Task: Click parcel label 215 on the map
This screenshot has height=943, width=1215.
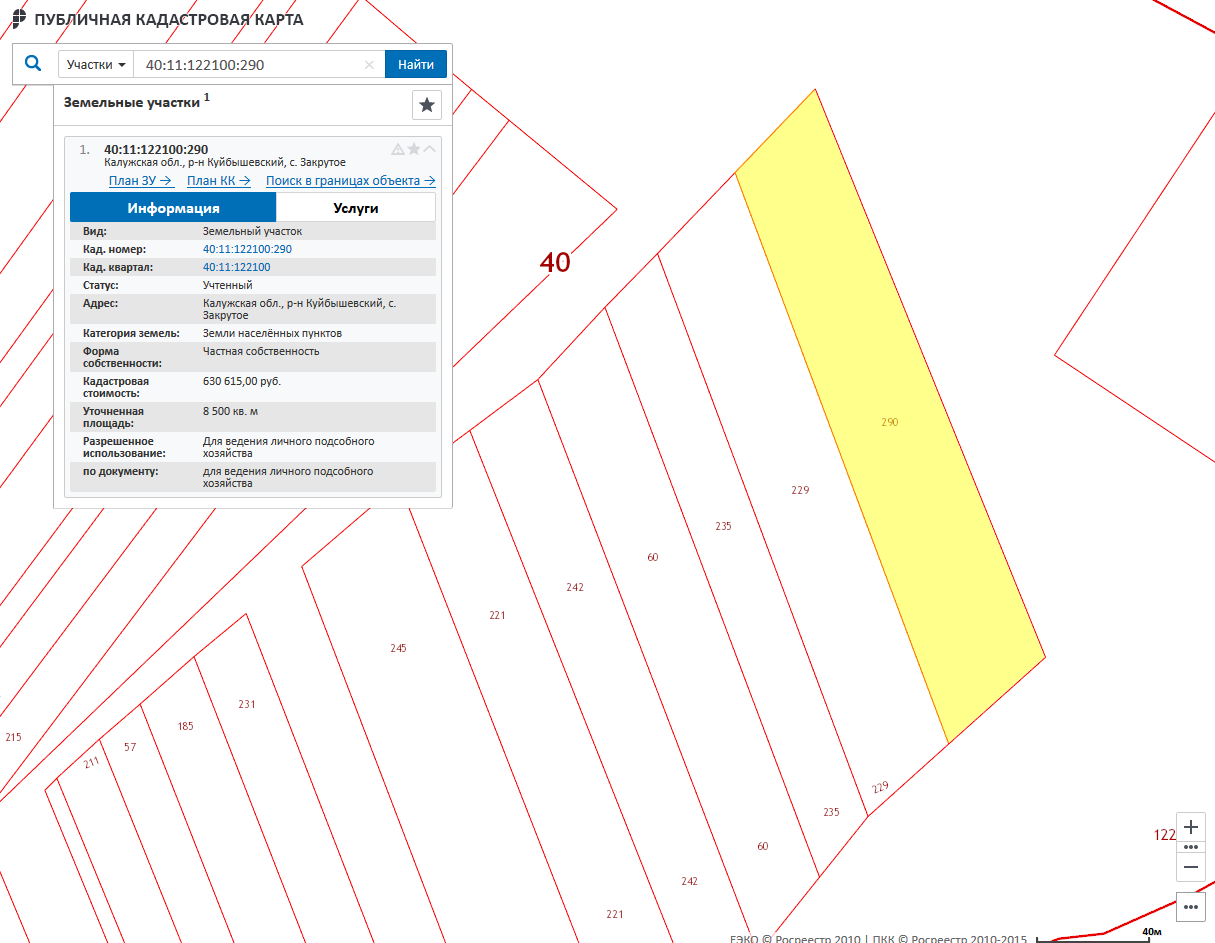Action: tap(13, 737)
